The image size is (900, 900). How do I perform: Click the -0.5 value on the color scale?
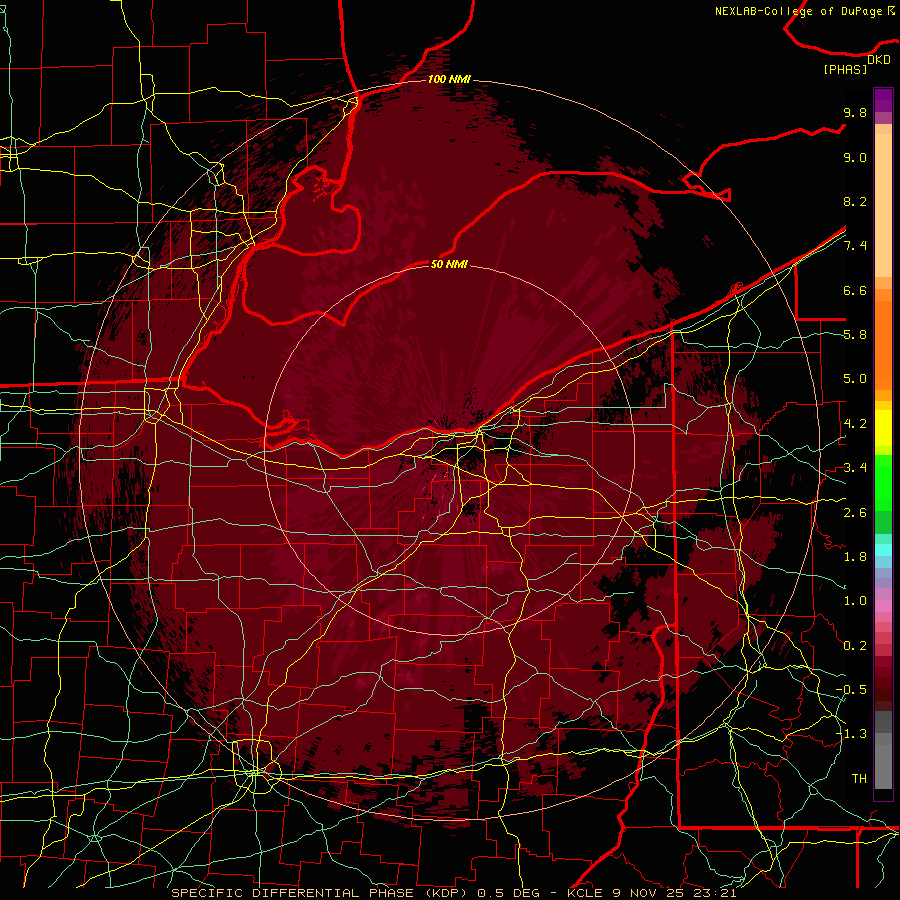(x=851, y=690)
